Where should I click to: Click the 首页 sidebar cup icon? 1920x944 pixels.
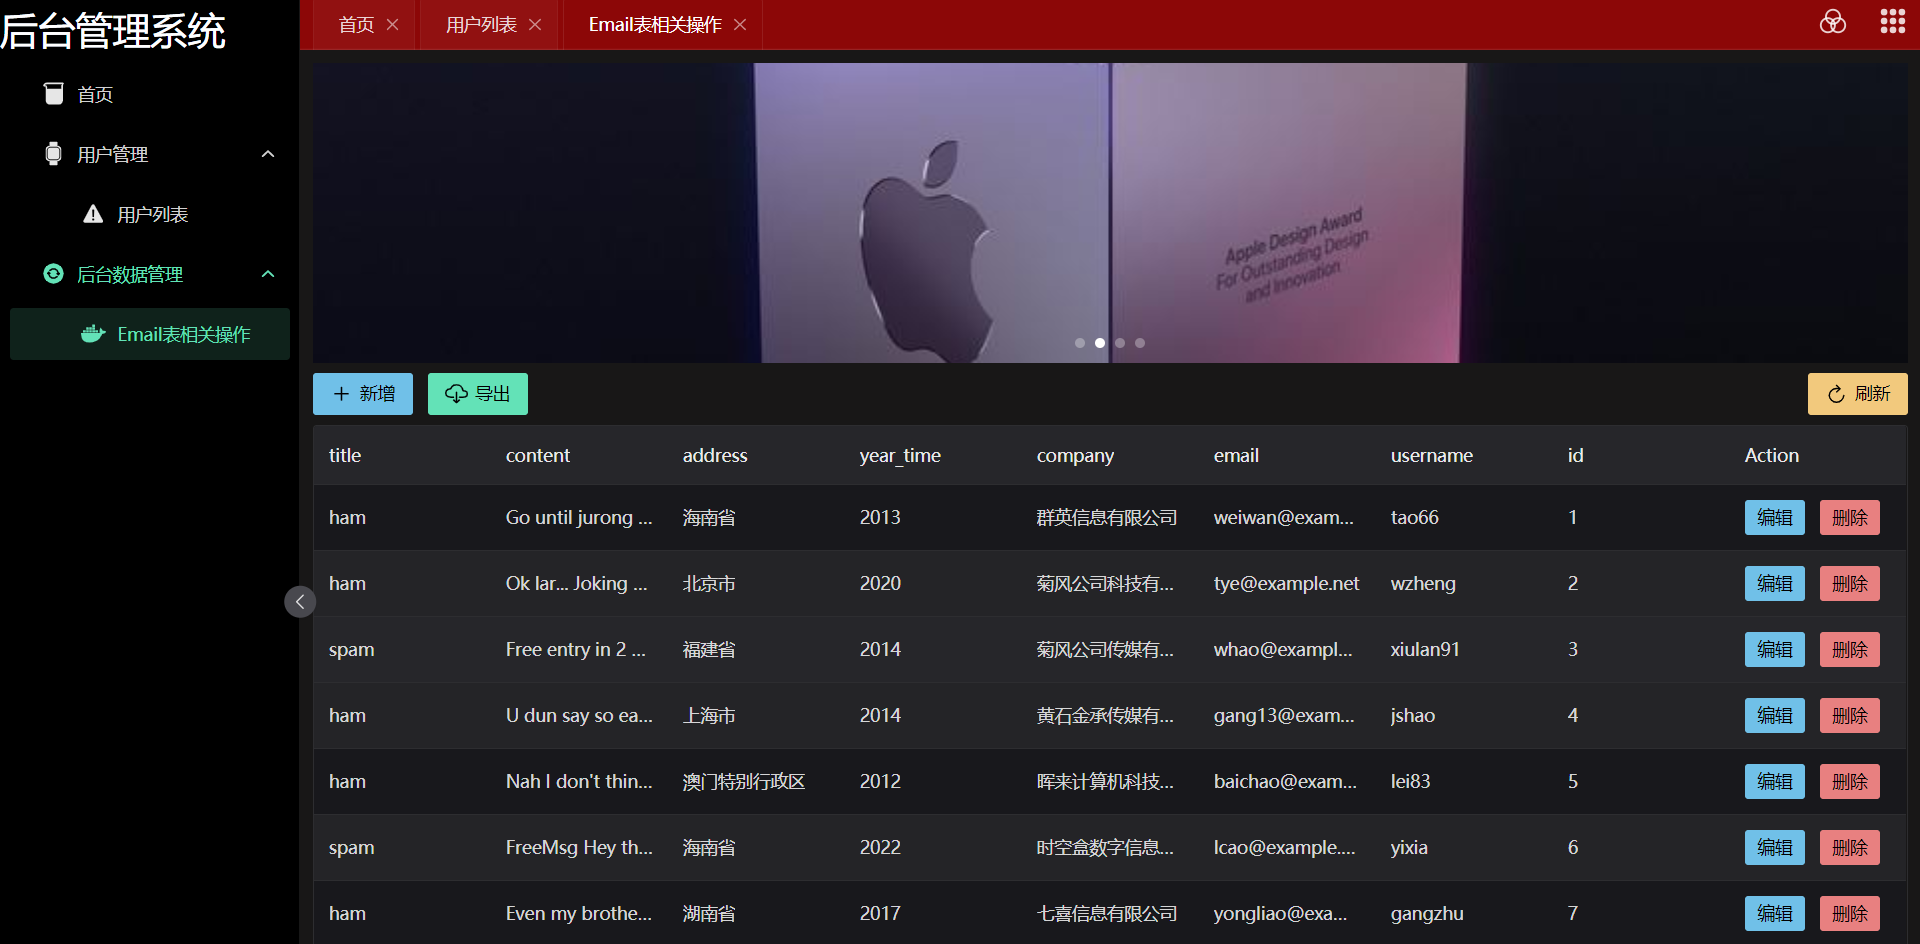pyautogui.click(x=54, y=94)
